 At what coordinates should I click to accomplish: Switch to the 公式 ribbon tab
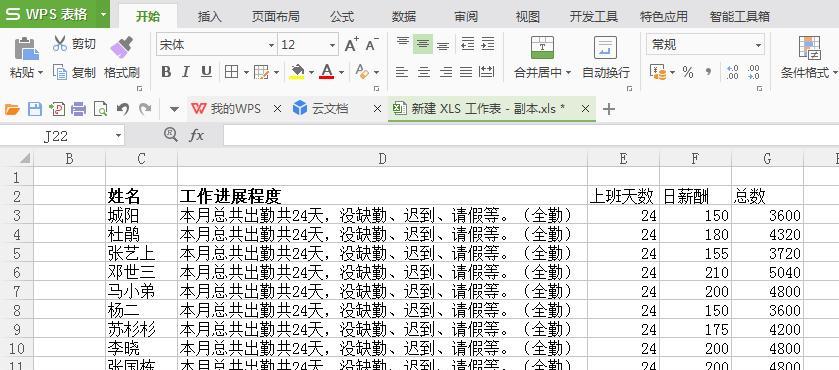(x=342, y=17)
